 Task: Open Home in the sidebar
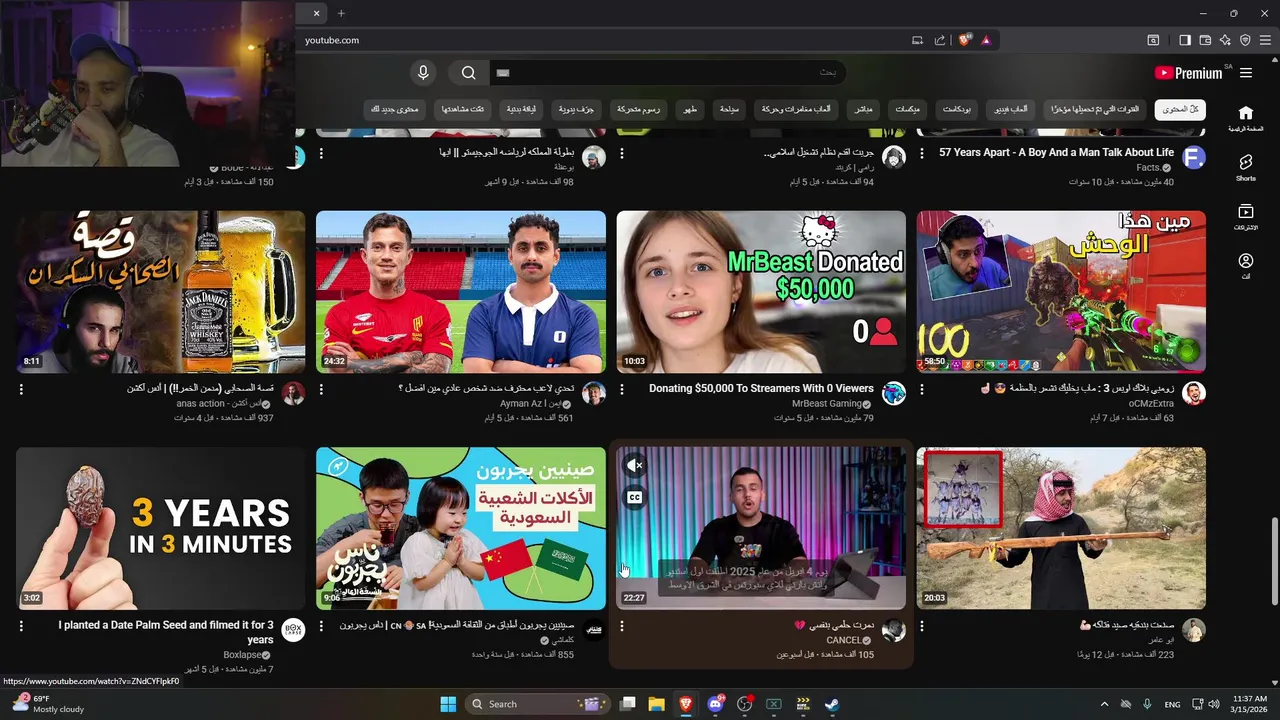click(x=1245, y=118)
